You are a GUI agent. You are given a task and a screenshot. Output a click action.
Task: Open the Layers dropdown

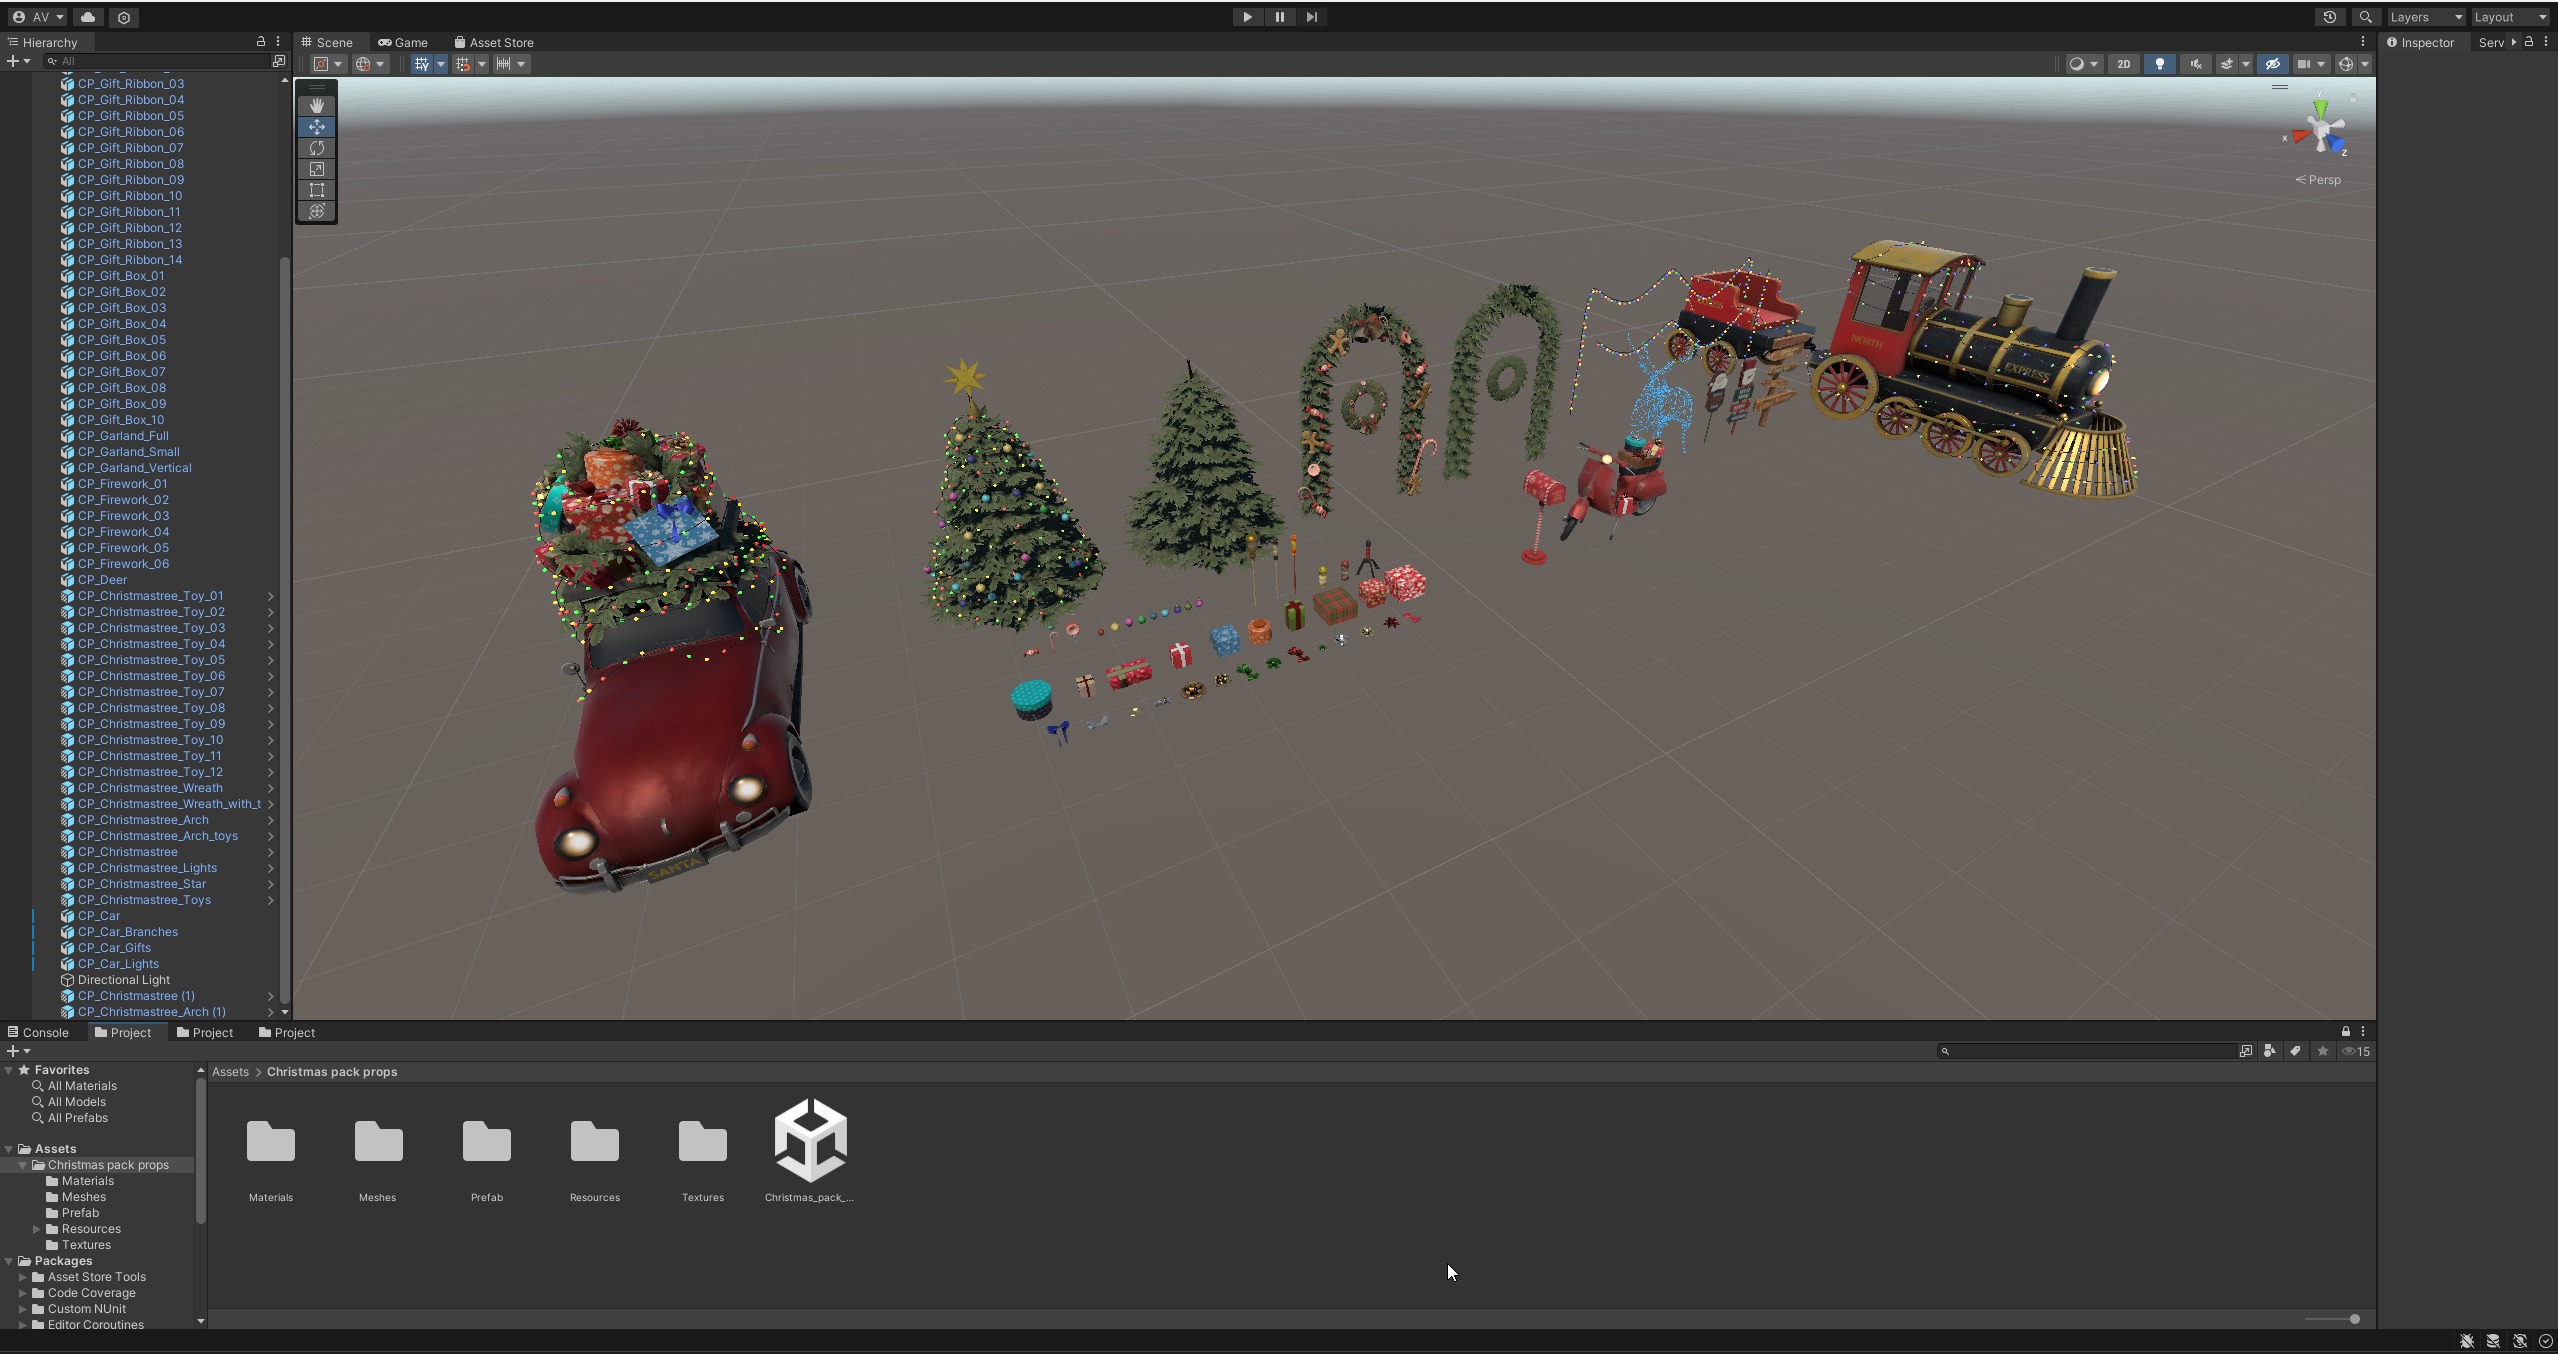(2425, 17)
